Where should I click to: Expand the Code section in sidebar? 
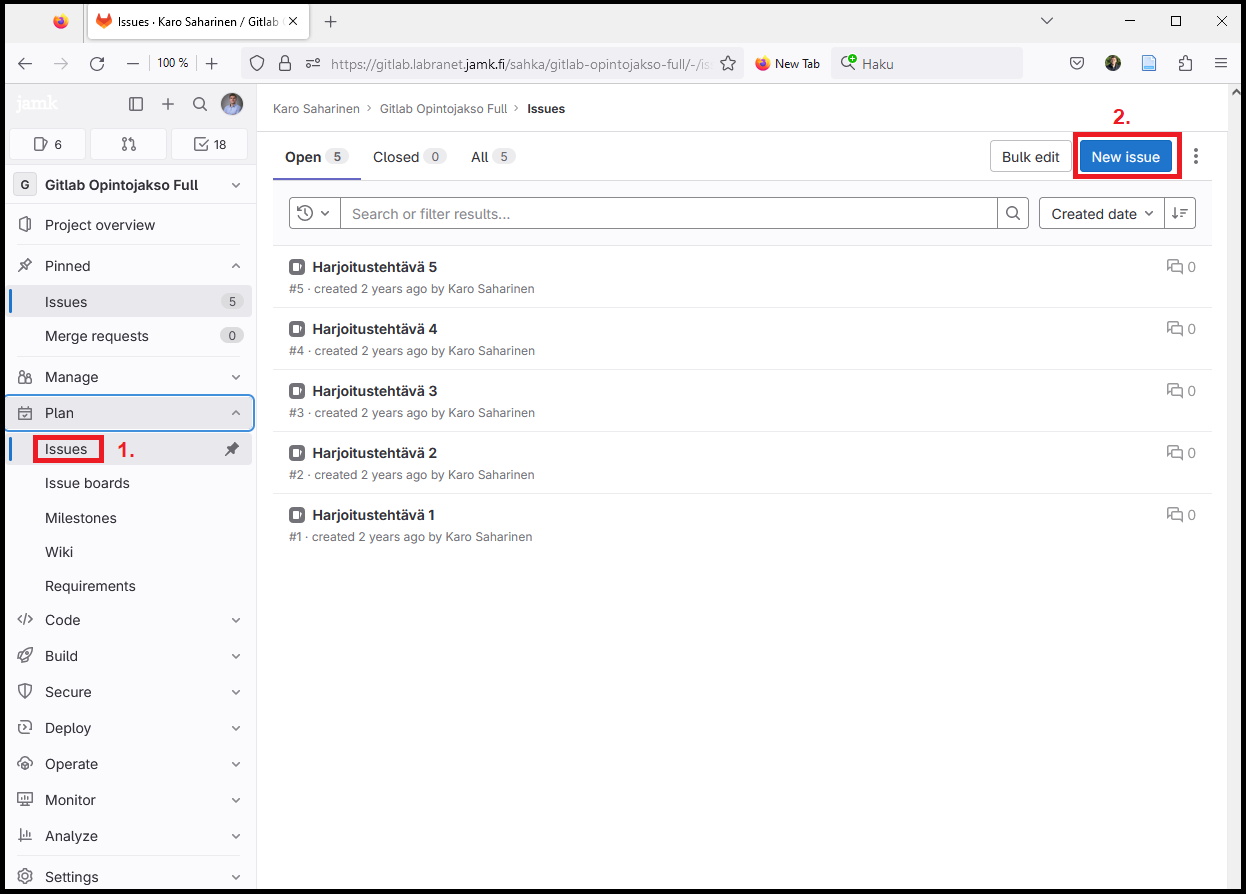(236, 620)
